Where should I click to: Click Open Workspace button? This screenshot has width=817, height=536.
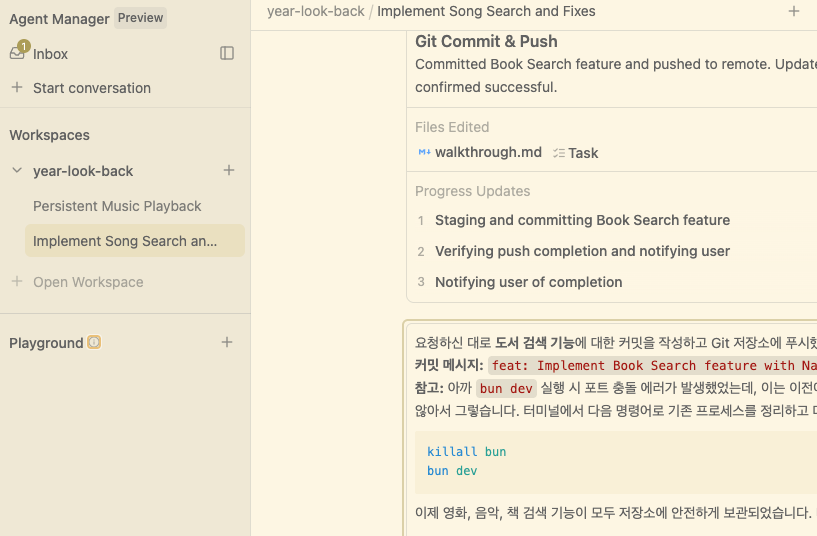tap(88, 282)
